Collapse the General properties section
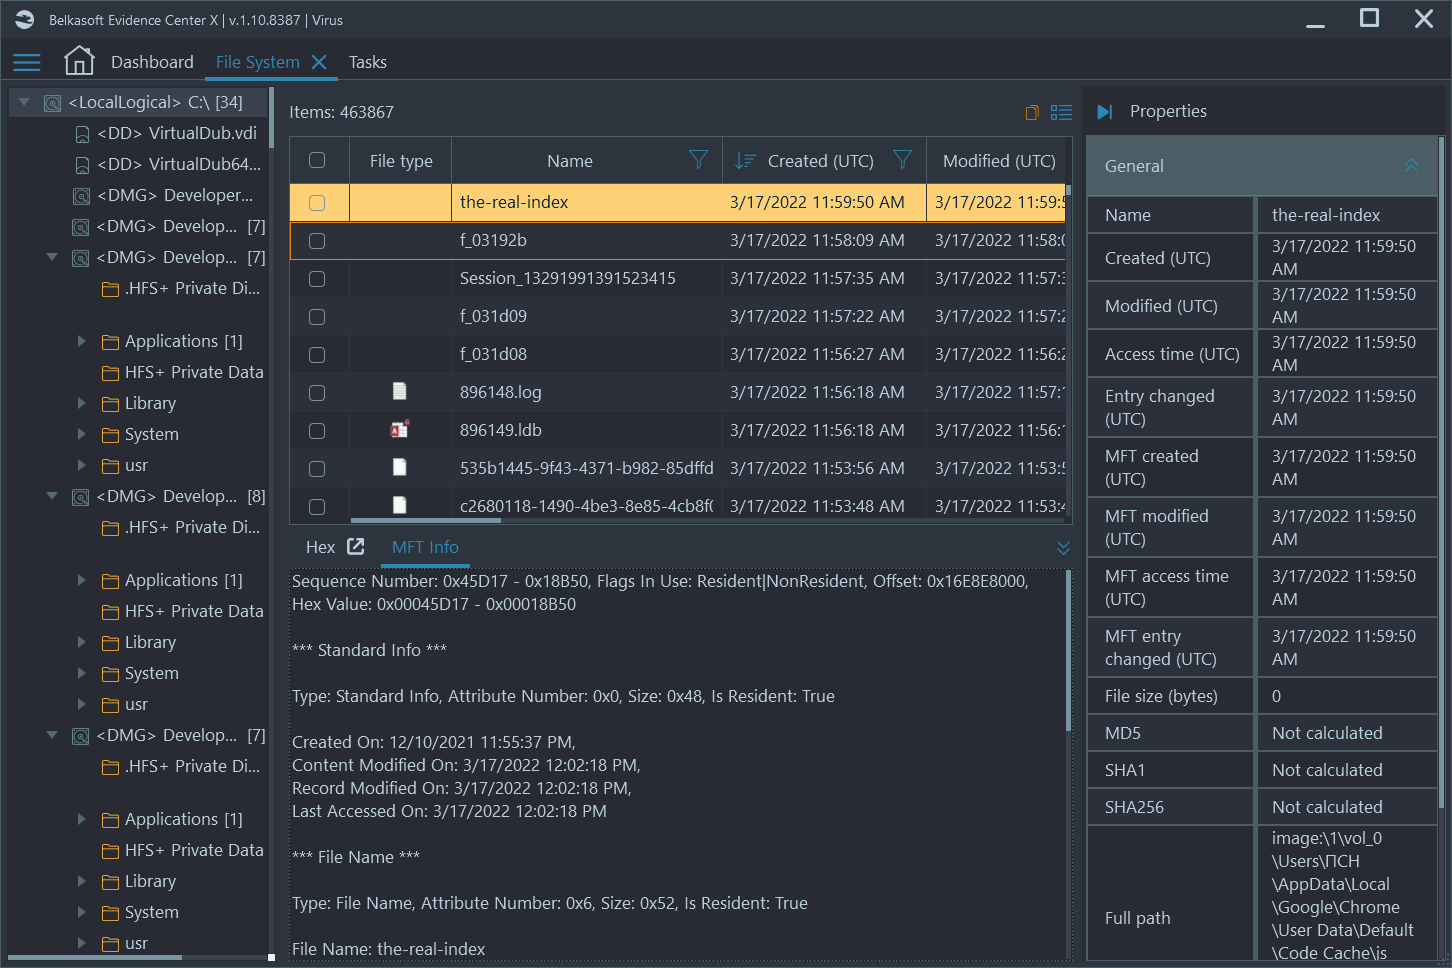Screen dimensions: 1452x968 [x=1411, y=166]
